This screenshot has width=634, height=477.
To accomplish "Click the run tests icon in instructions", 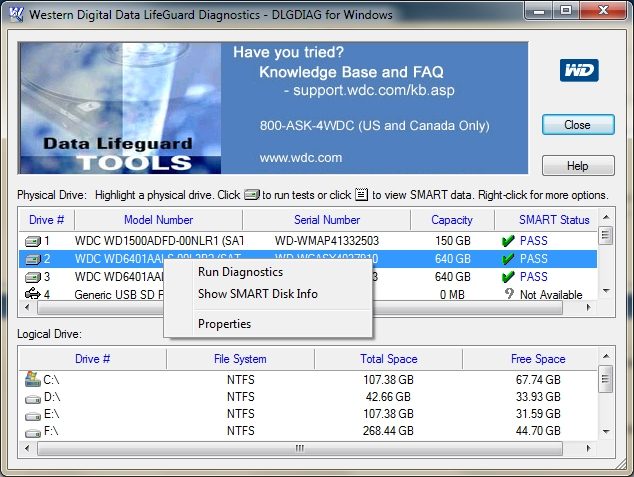I will coord(252,195).
